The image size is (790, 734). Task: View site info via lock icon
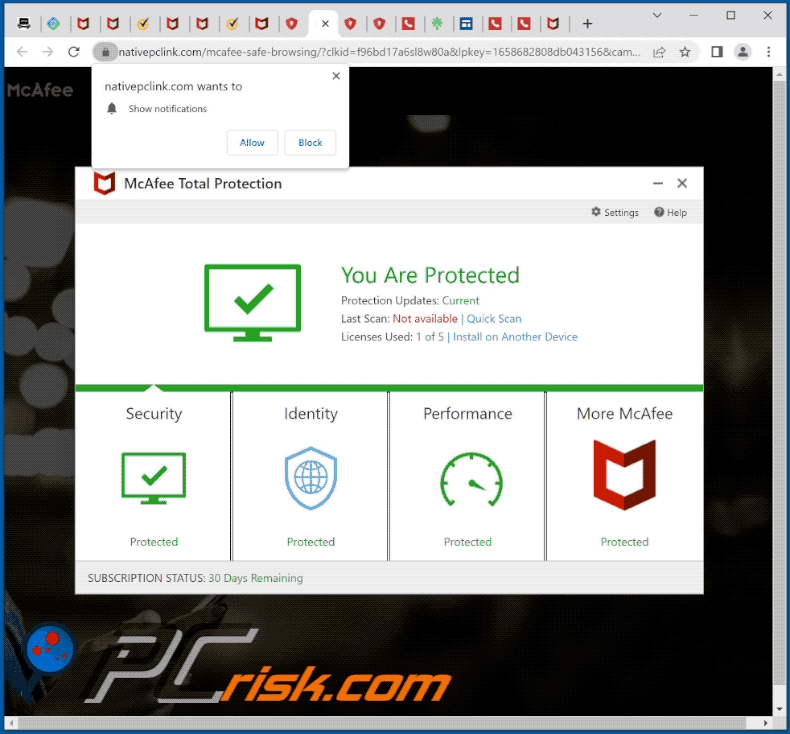pos(105,52)
